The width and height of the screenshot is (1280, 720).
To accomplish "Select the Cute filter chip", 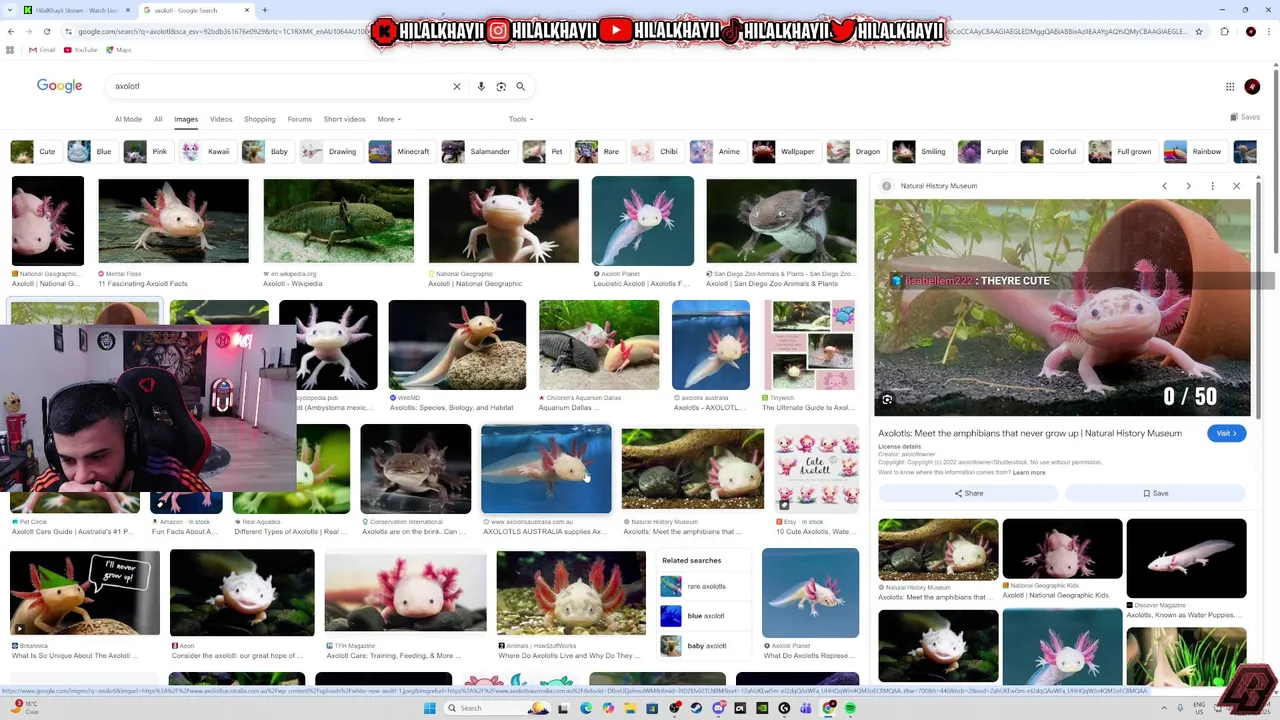I will click(x=34, y=152).
